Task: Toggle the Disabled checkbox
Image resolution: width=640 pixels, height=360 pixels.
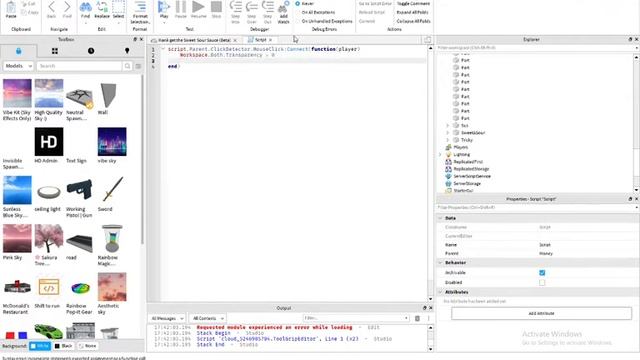Action: (542, 282)
